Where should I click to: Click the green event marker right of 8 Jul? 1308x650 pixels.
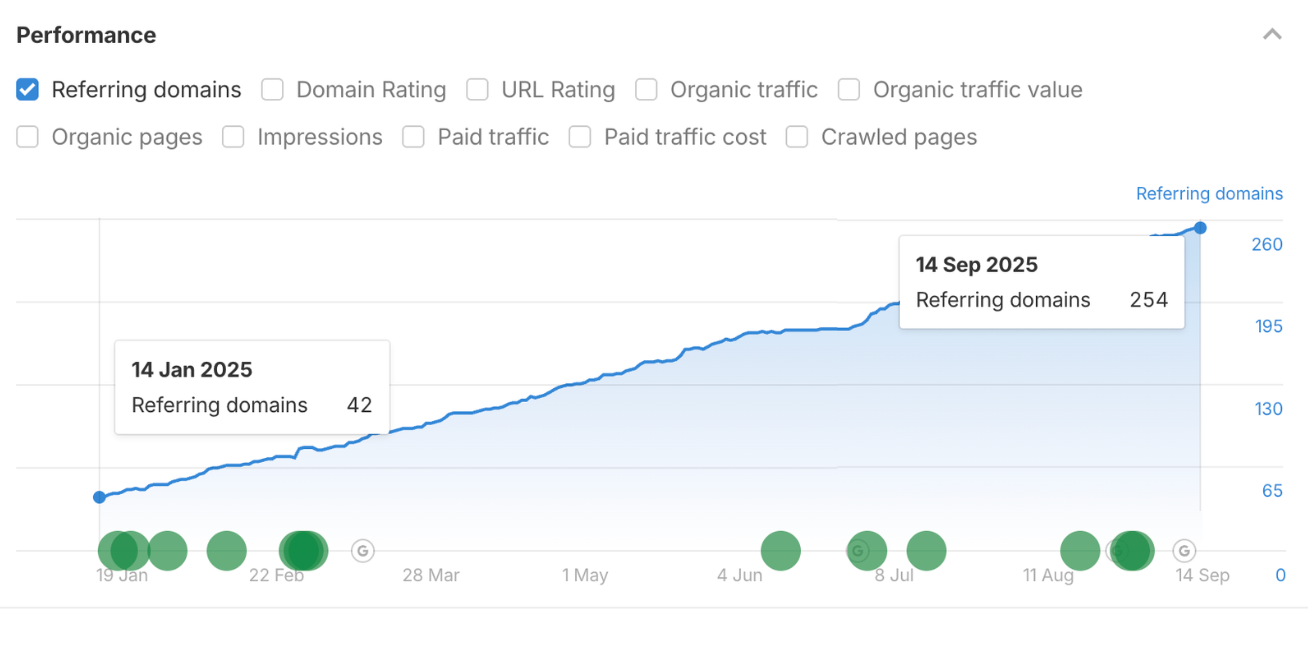click(x=926, y=550)
